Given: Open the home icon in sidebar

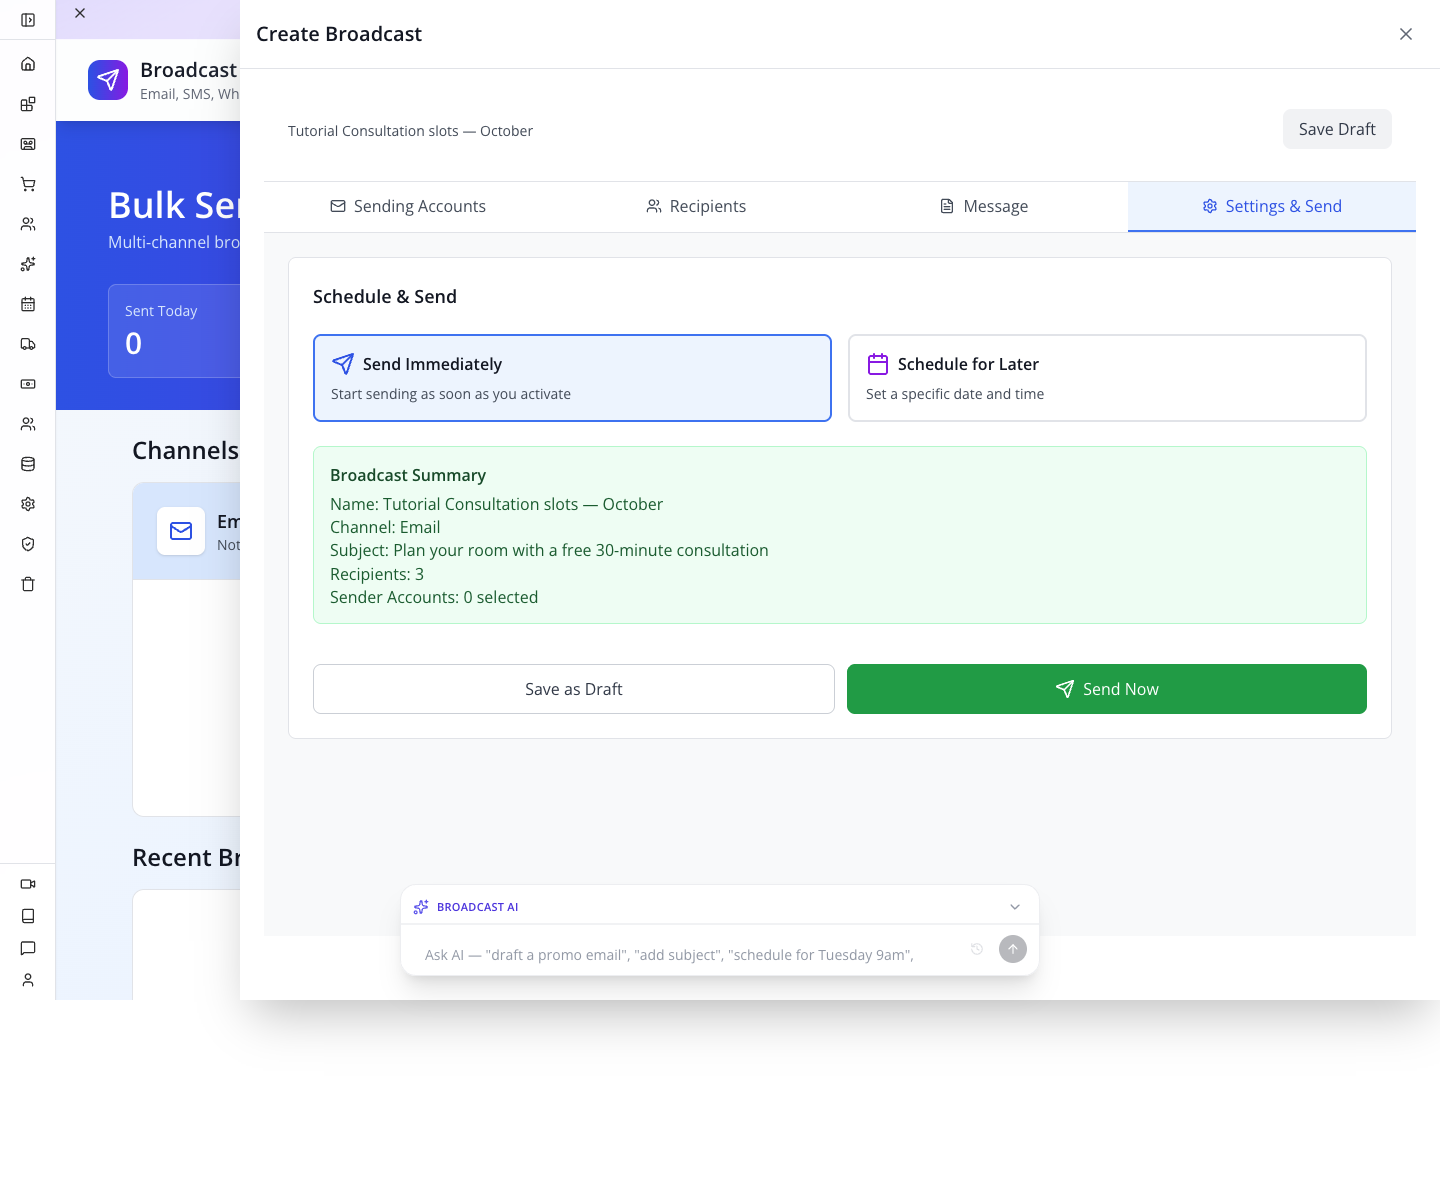Looking at the screenshot, I should pyautogui.click(x=28, y=64).
